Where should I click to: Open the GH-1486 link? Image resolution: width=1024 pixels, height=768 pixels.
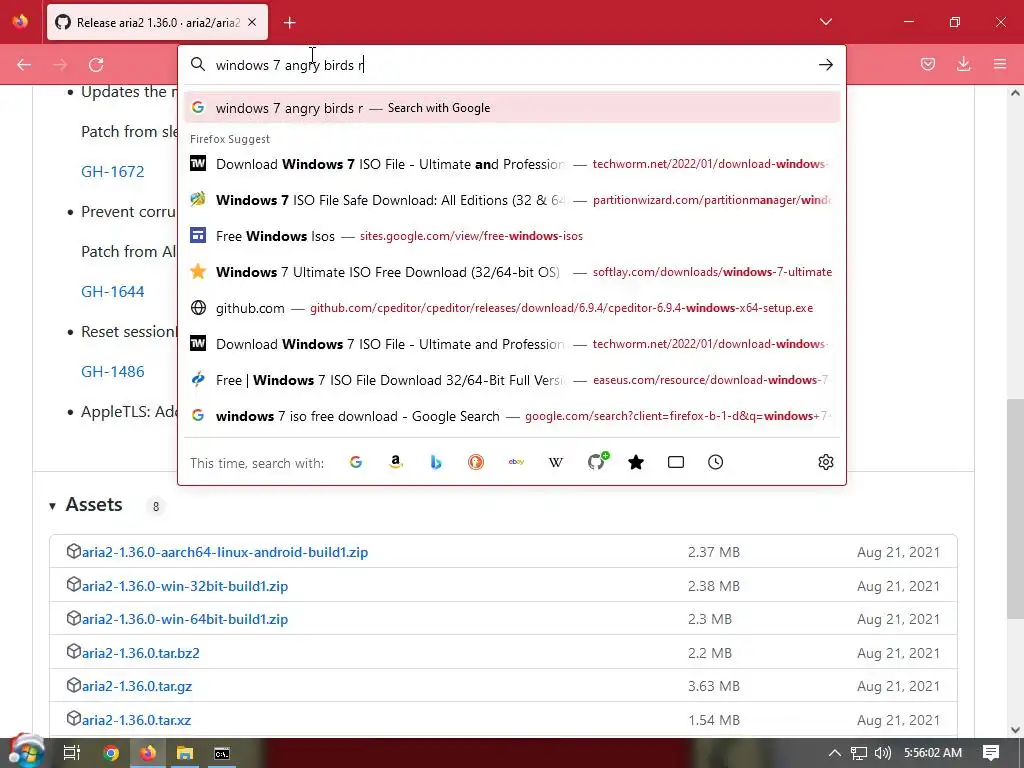click(x=112, y=372)
